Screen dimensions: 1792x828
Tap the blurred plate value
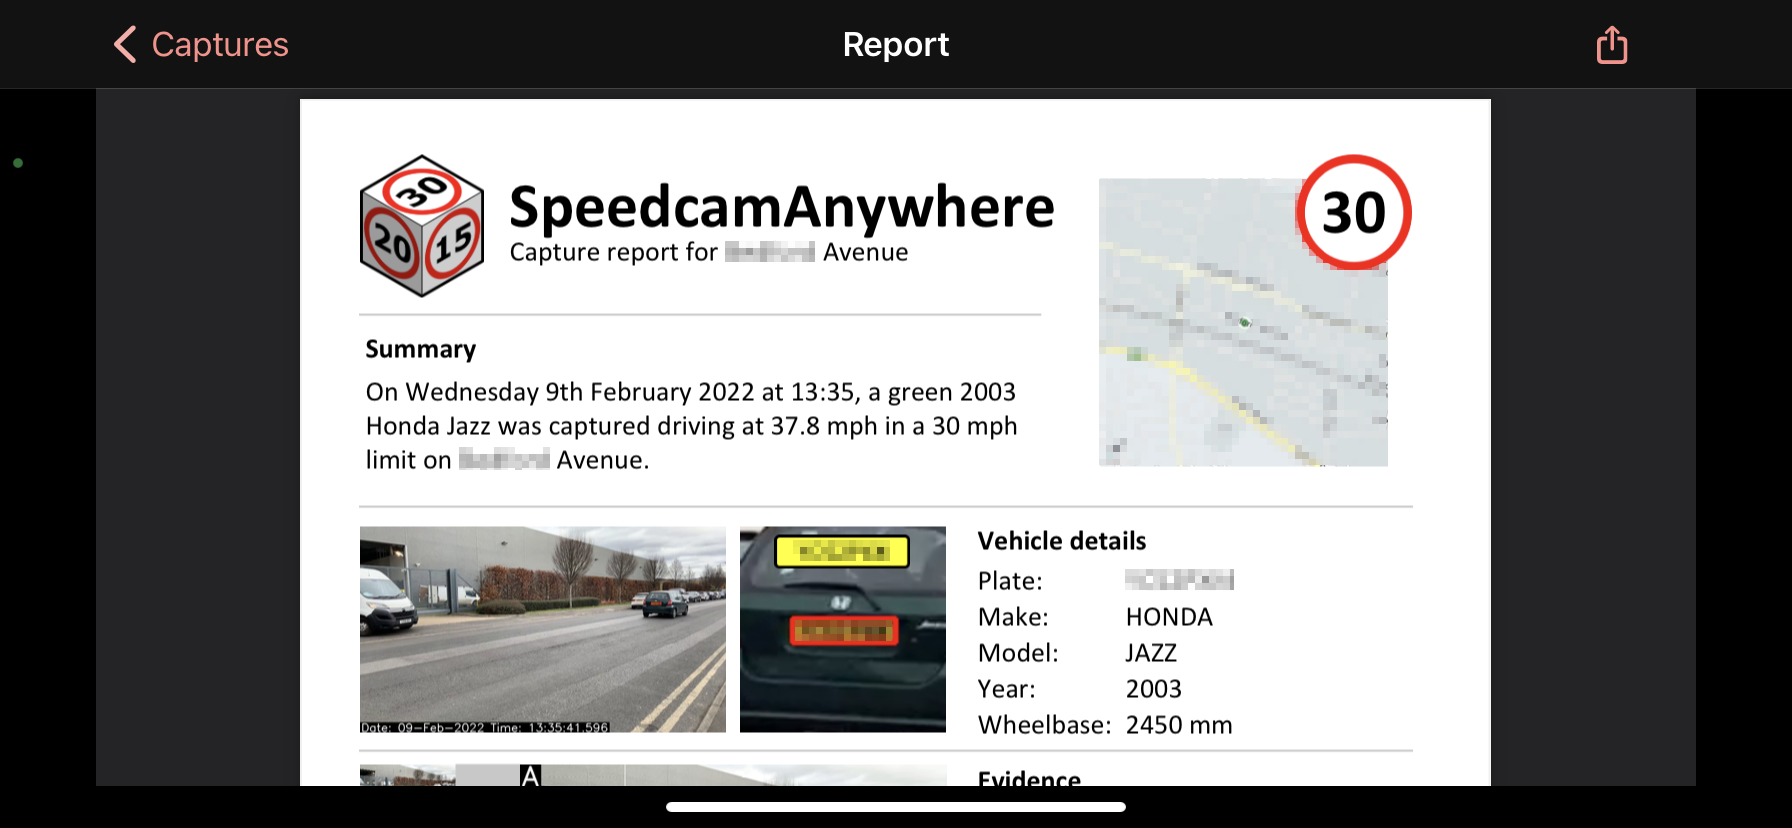1179,580
